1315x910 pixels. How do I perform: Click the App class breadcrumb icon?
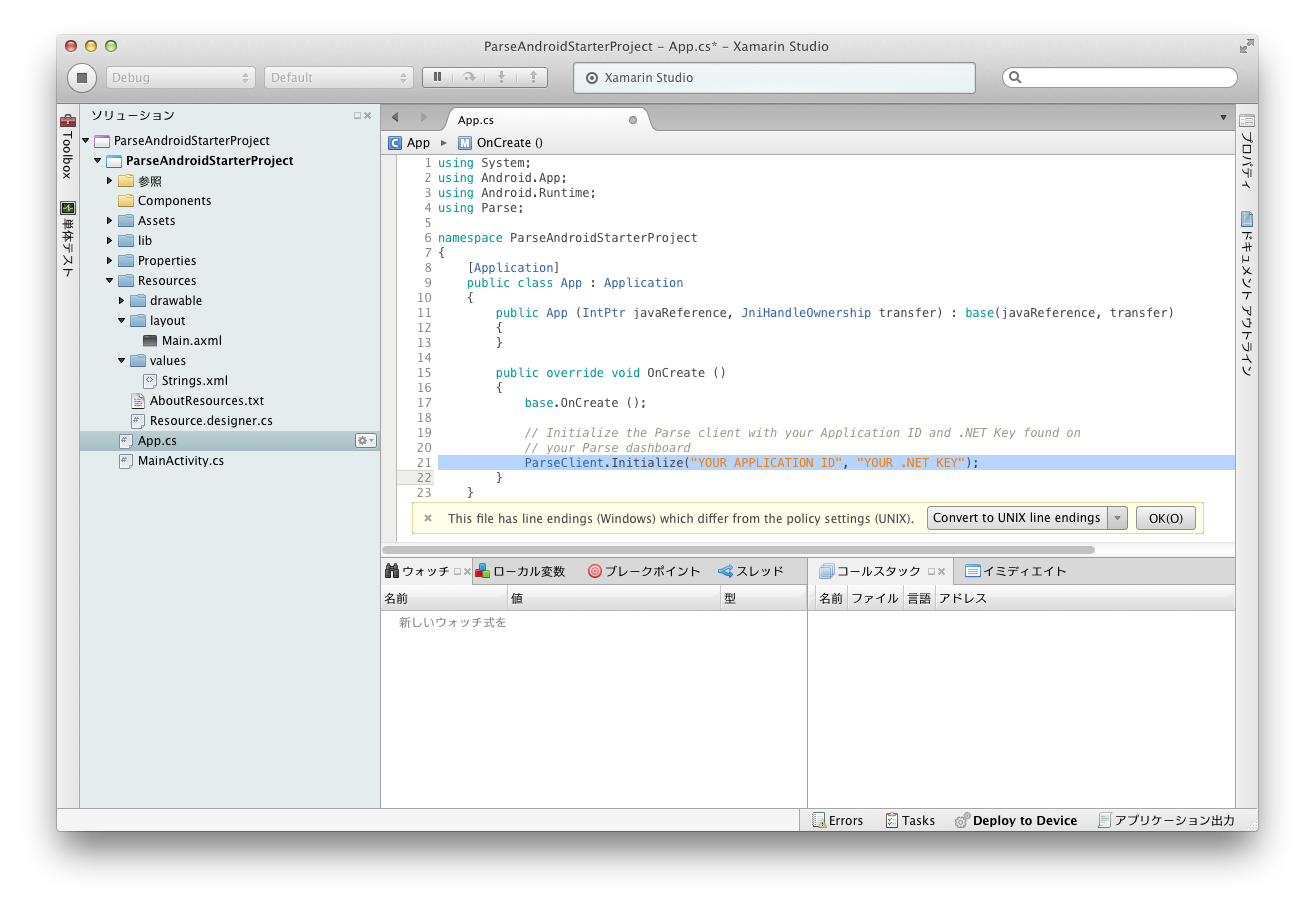point(395,143)
